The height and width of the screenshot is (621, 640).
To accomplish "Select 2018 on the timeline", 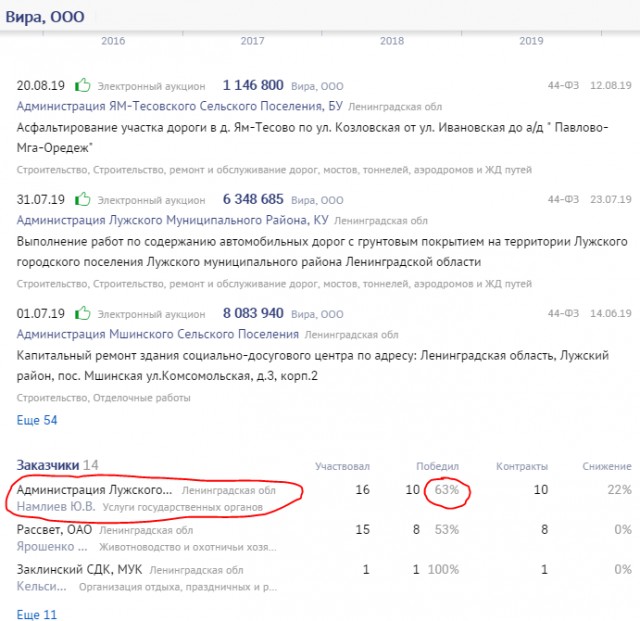I will coord(392,41).
